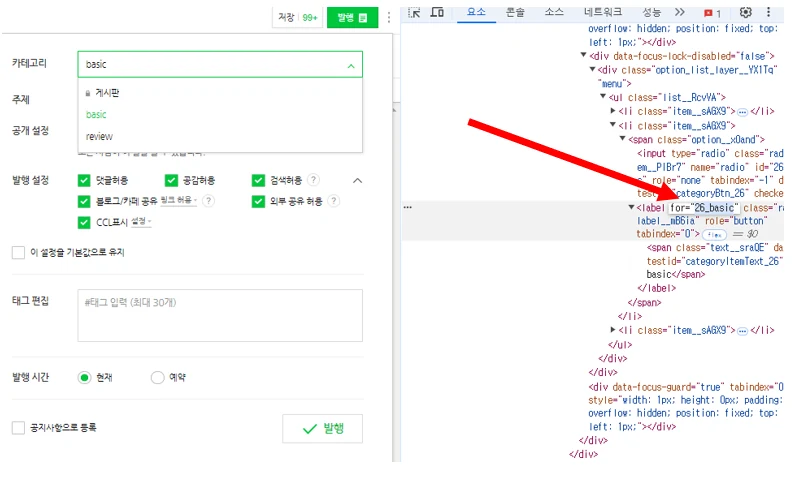
Task: Switch to the 요소 DevTools tab
Action: (476, 12)
